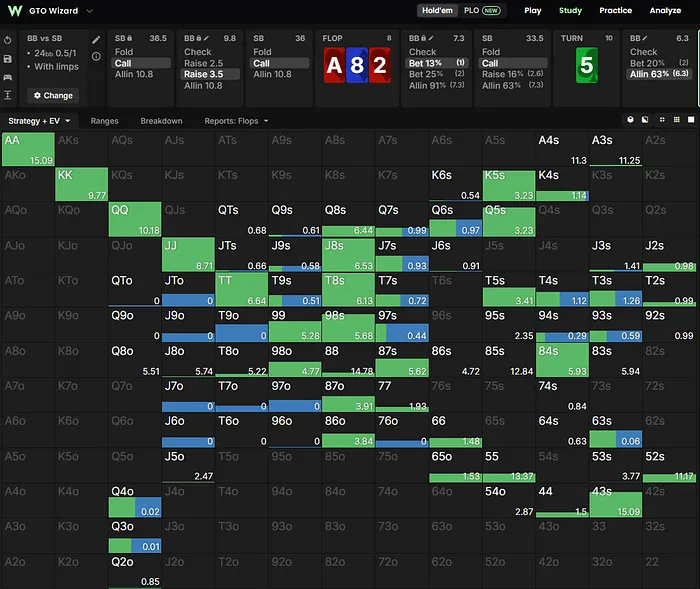The height and width of the screenshot is (589, 700).
Task: Click the A4s hand cell
Action: click(562, 149)
